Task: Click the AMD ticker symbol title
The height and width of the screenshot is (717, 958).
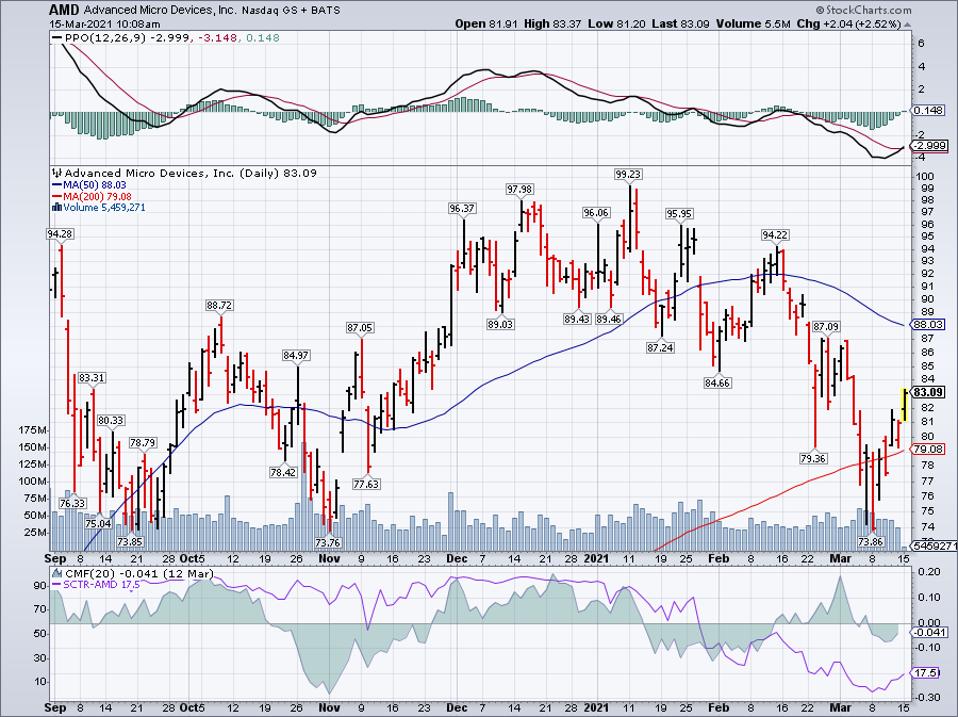Action: (x=64, y=10)
